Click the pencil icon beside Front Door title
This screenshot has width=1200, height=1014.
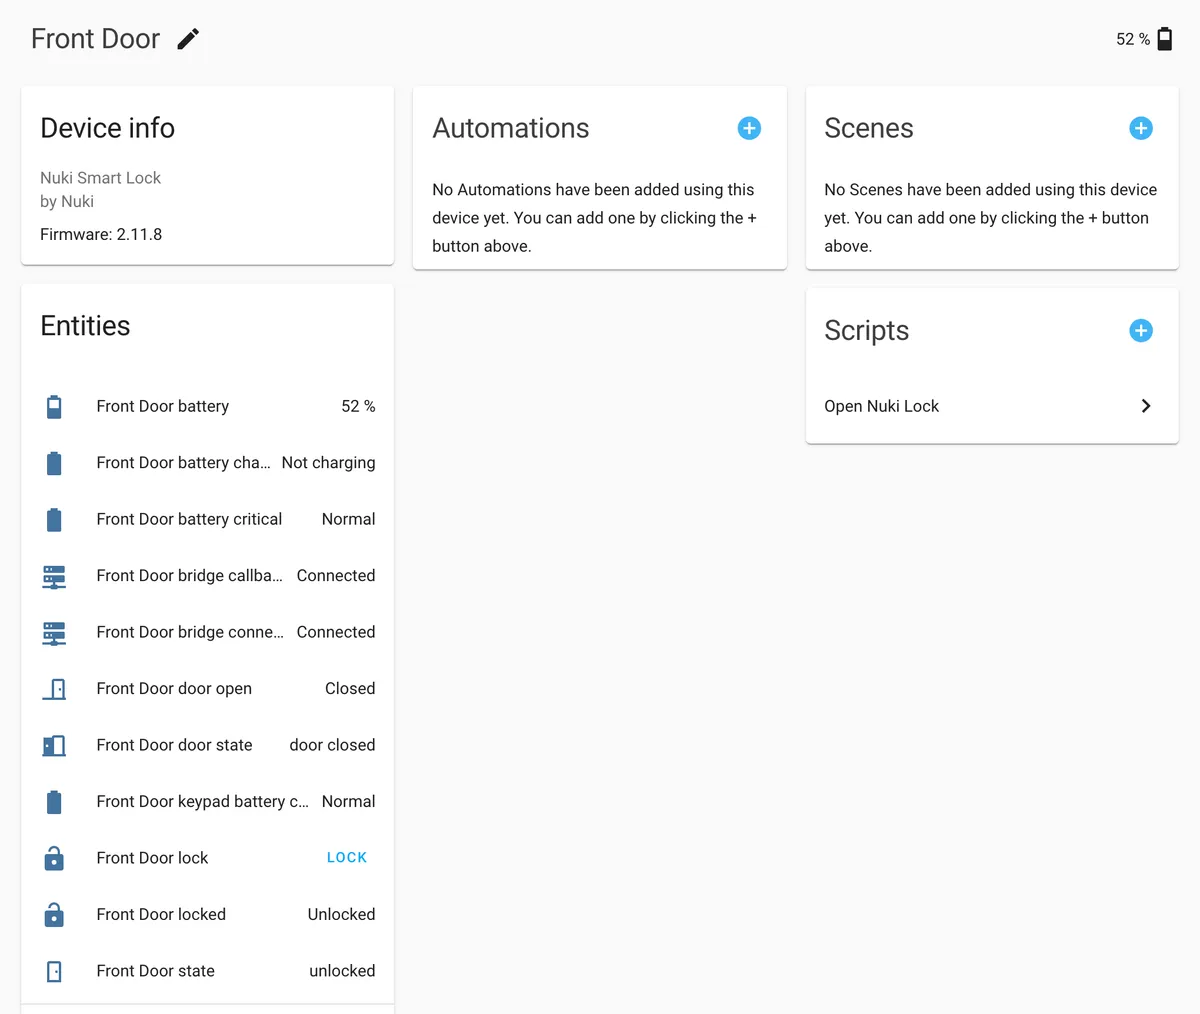coord(188,39)
